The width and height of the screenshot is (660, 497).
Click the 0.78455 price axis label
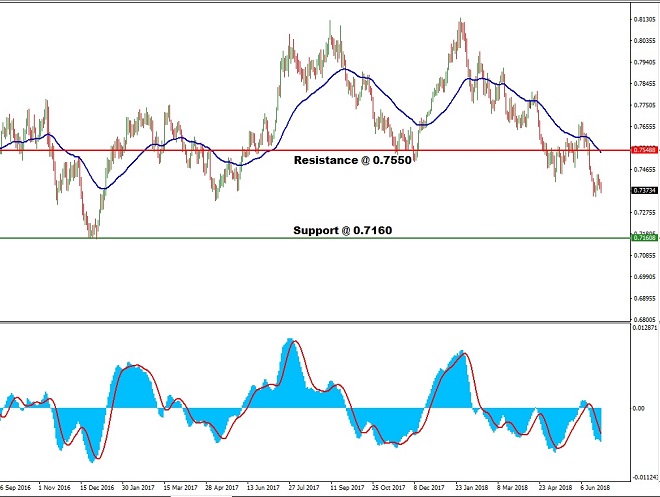click(644, 84)
